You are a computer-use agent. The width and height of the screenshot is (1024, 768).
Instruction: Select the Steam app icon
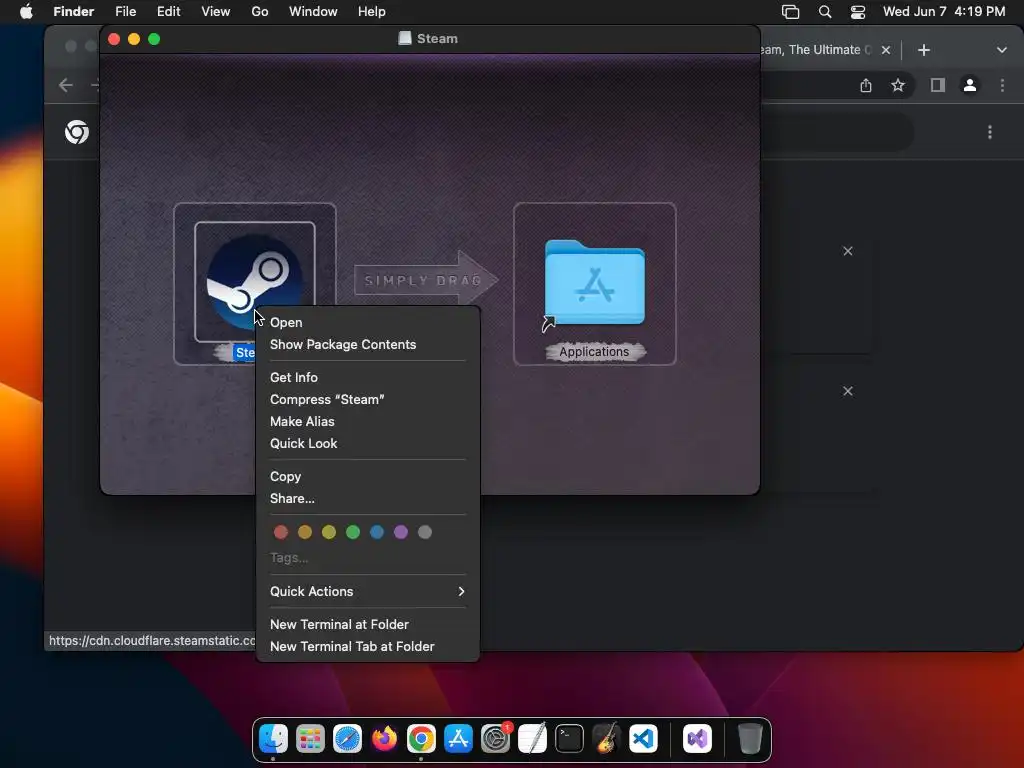click(255, 281)
